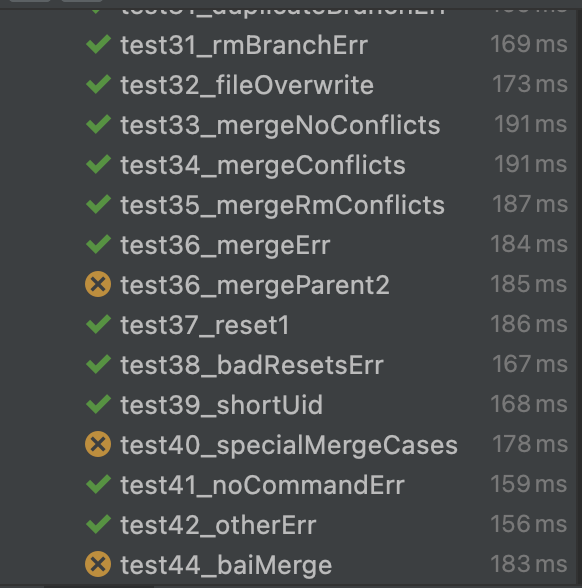Screen dimensions: 582x588
Task: Click the passed checkmark next to test32_fileOverwrite
Action: 98,84
